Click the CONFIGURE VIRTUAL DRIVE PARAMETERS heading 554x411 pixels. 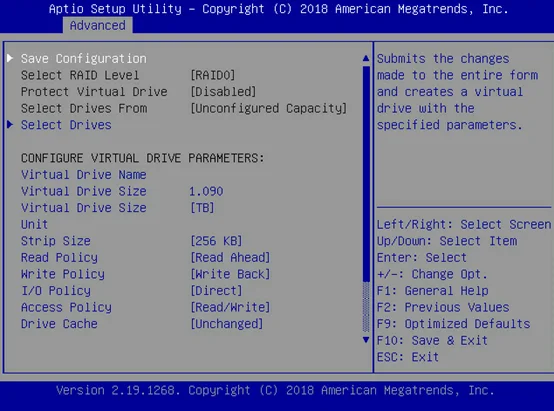pyautogui.click(x=142, y=158)
